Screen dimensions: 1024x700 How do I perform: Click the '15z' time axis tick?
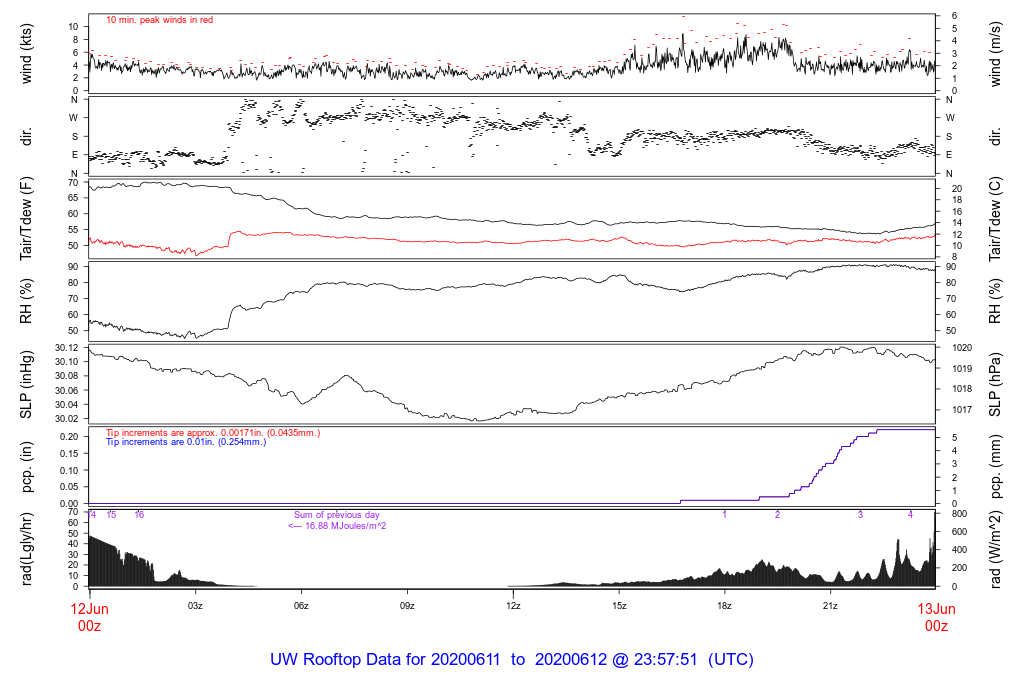619,606
